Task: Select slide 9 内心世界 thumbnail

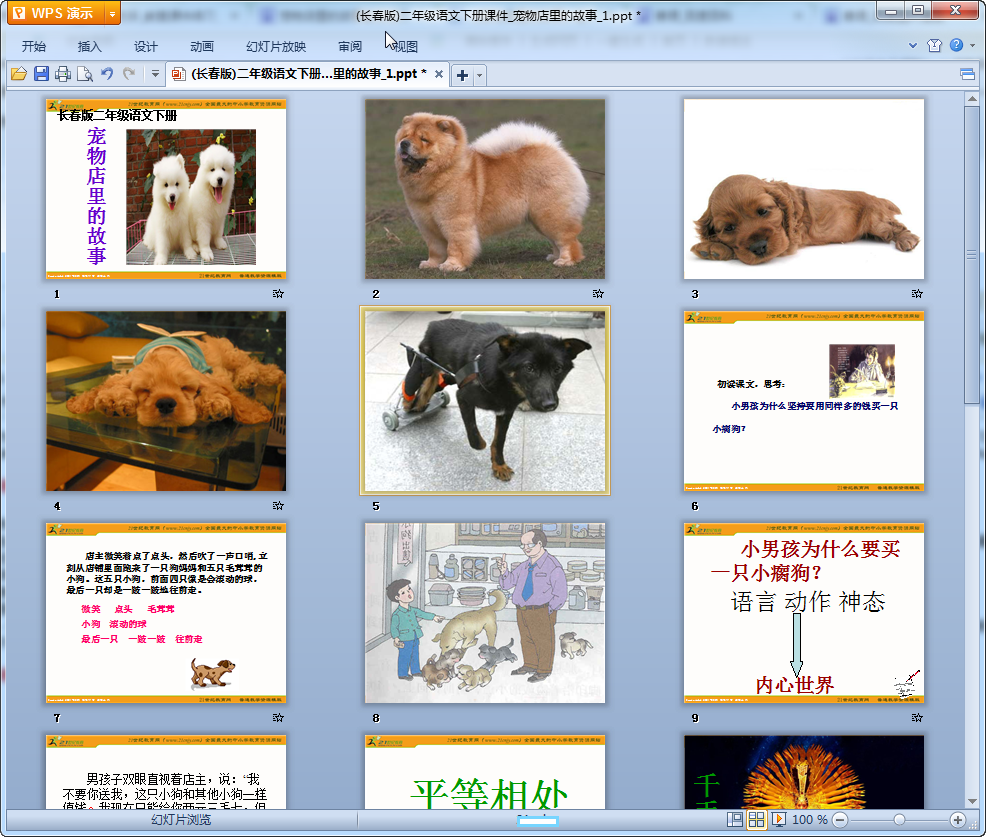Action: coord(804,613)
